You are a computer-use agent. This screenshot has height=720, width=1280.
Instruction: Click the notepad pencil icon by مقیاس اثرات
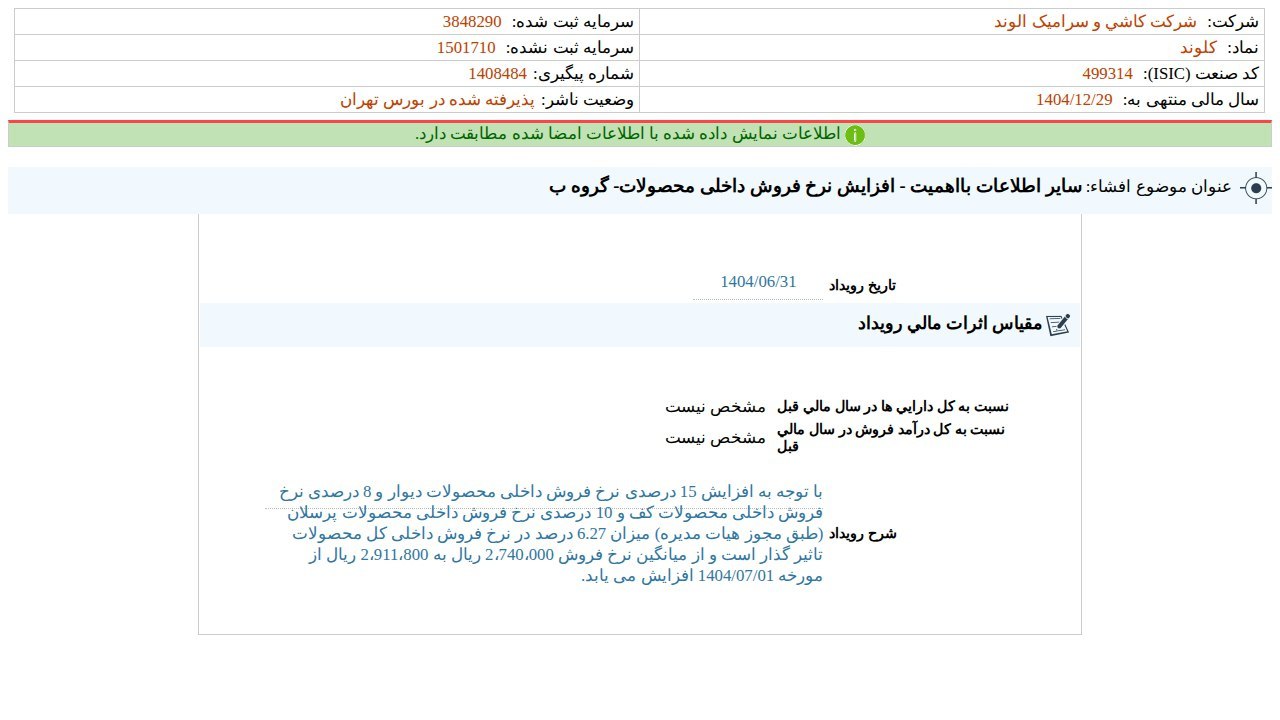[1058, 324]
